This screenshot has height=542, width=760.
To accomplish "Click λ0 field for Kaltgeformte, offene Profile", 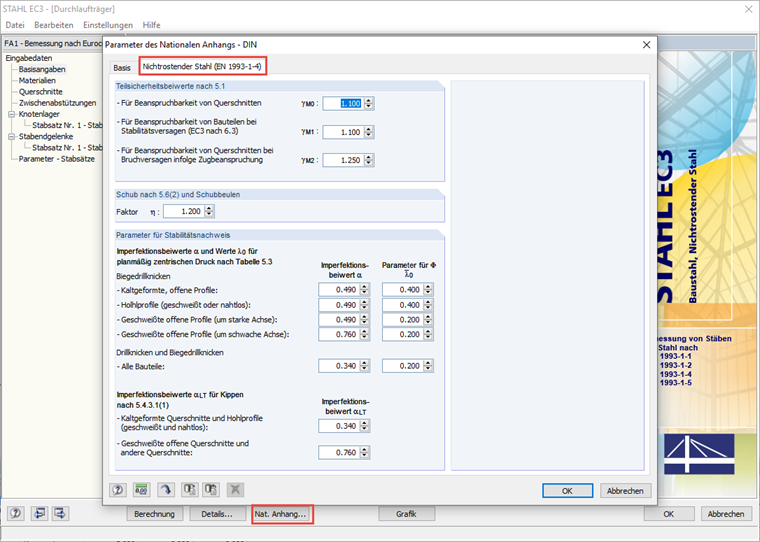I will [x=402, y=290].
